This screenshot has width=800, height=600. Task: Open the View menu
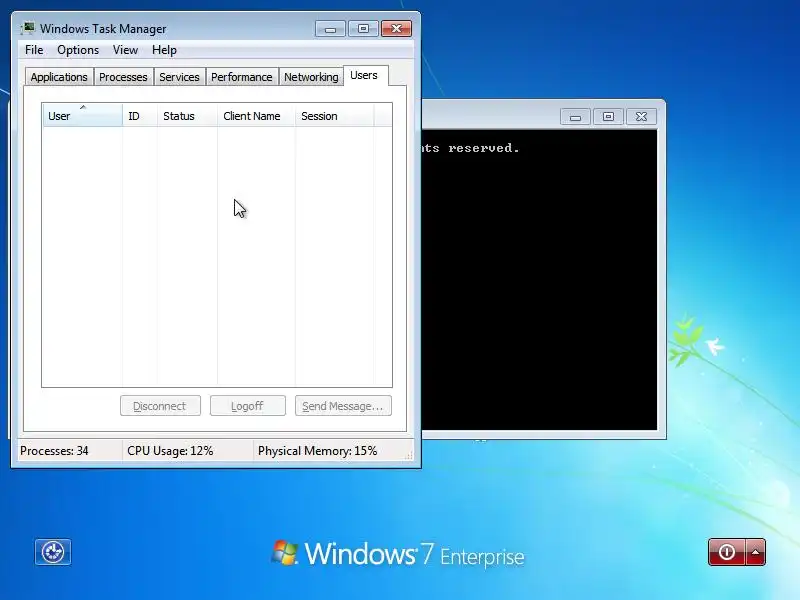(126, 50)
